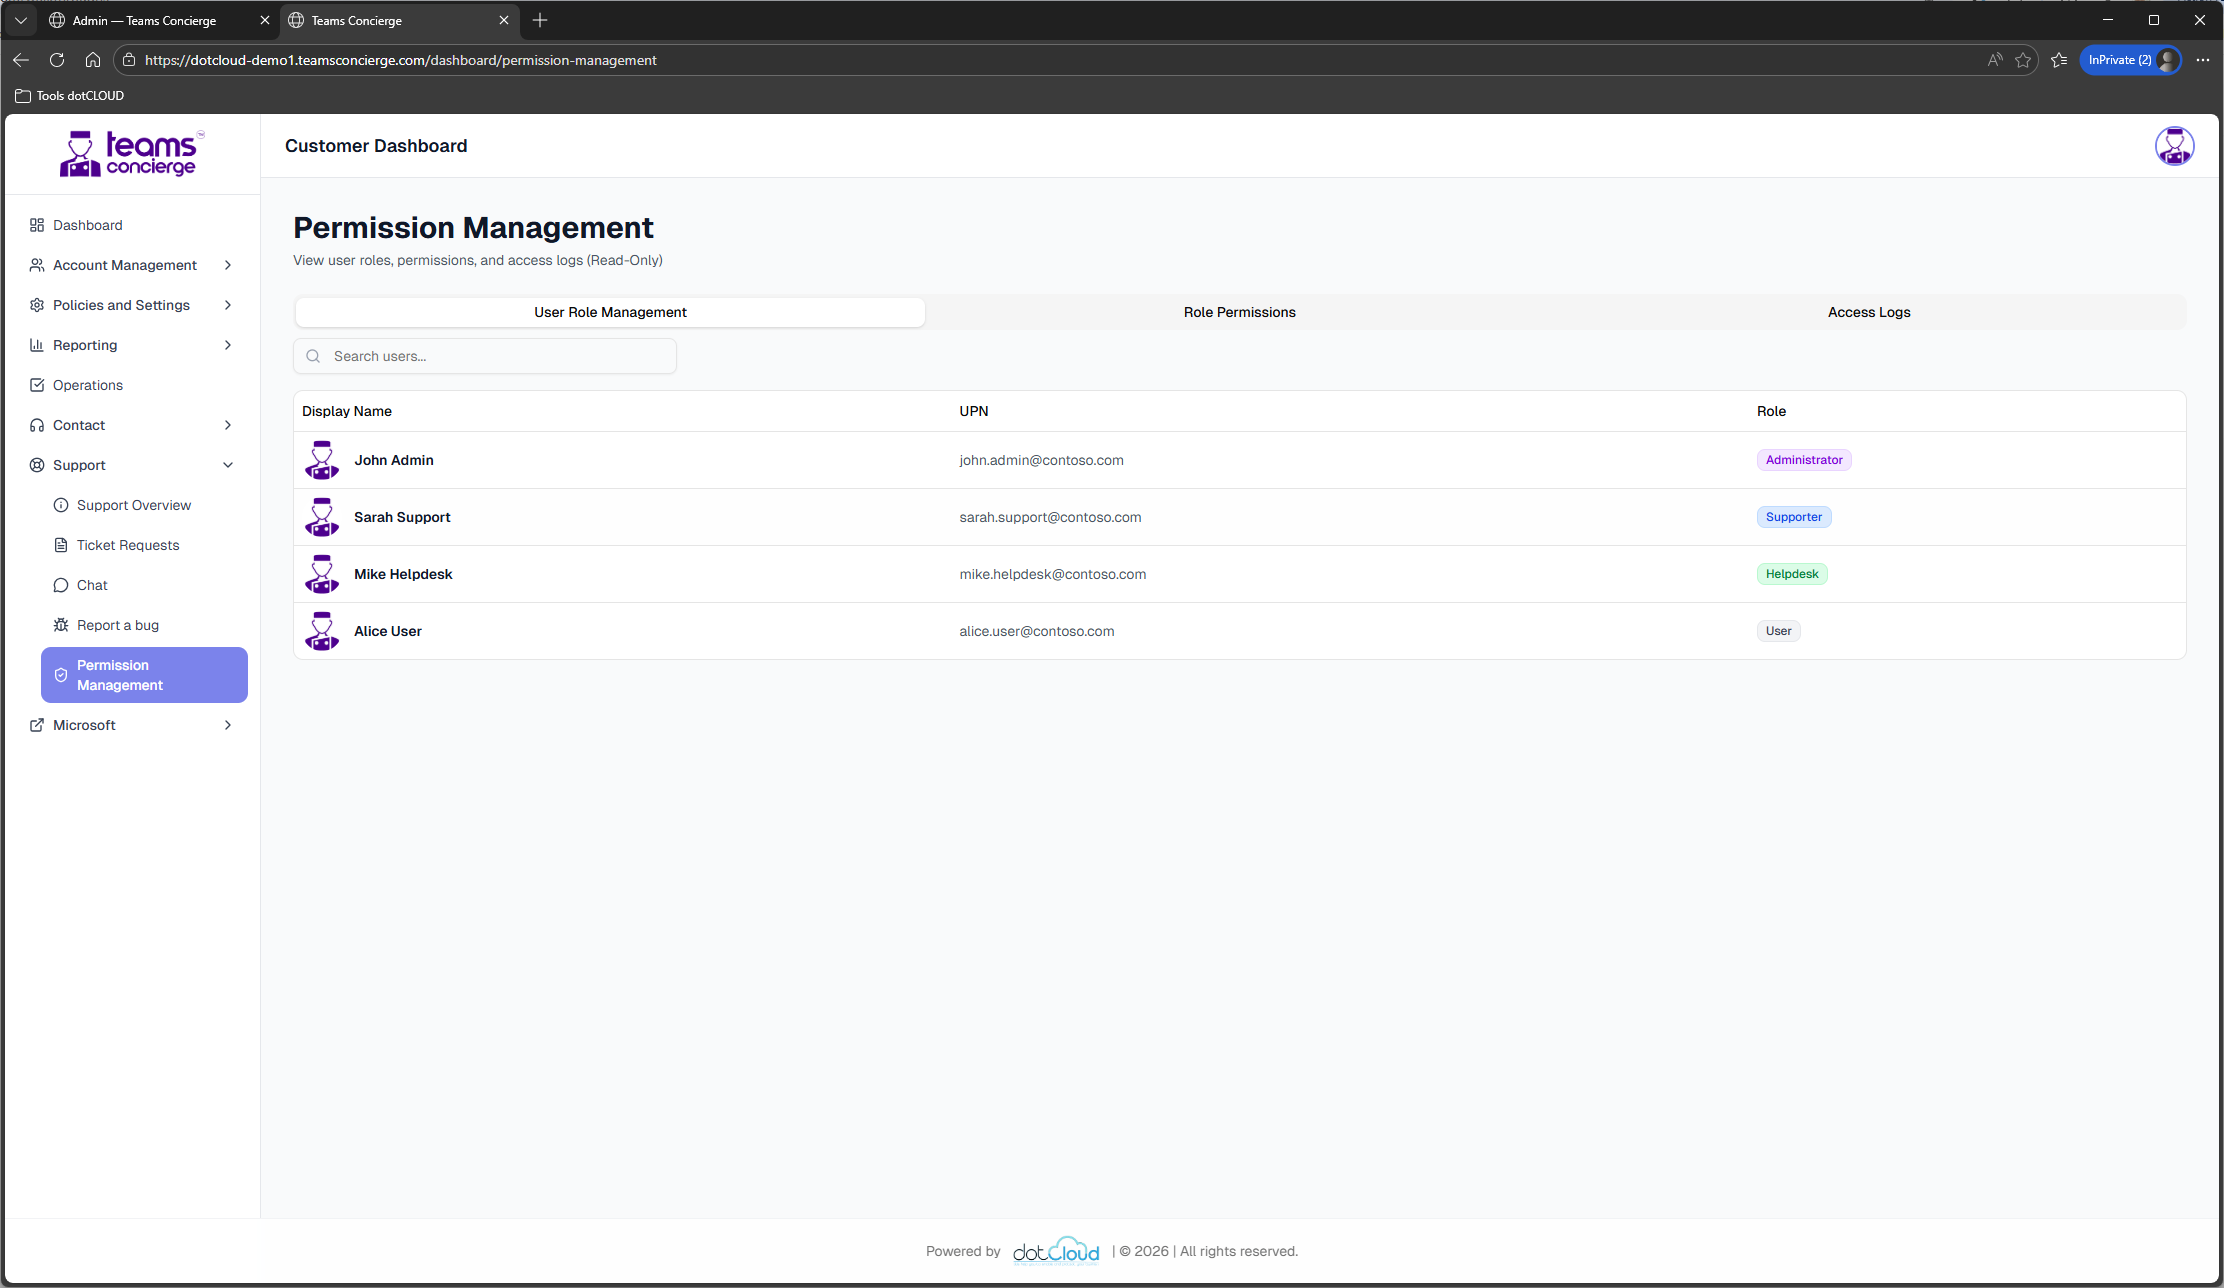Click the Dashboard icon in the sidebar

coord(36,225)
